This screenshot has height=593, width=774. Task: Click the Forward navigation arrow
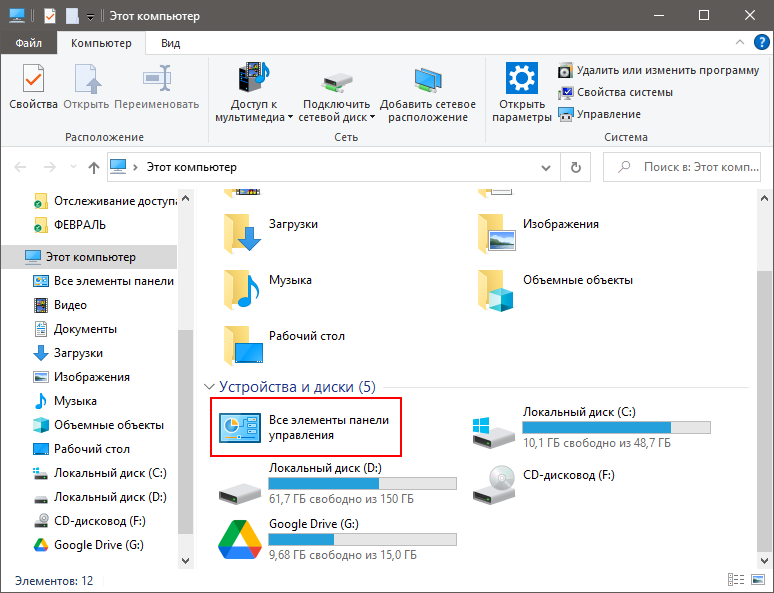49,167
